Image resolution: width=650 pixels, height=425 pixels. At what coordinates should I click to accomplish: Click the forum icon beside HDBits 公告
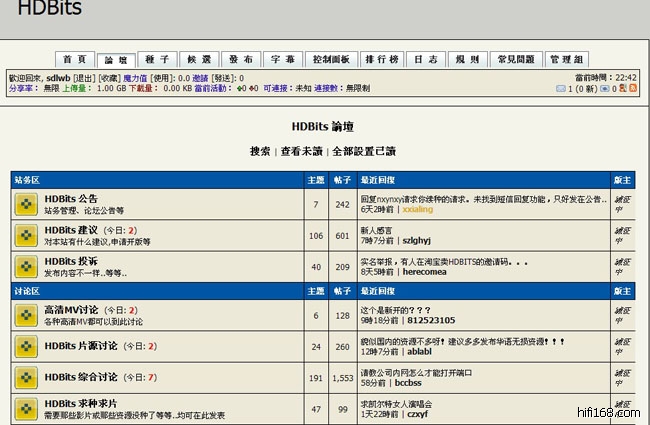point(26,205)
